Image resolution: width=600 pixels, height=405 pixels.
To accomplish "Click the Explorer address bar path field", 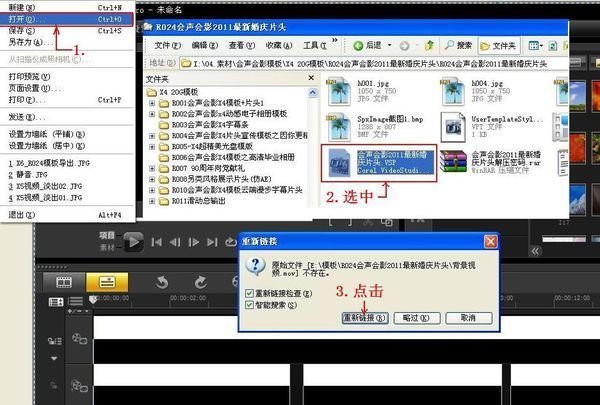I will pyautogui.click(x=374, y=64).
